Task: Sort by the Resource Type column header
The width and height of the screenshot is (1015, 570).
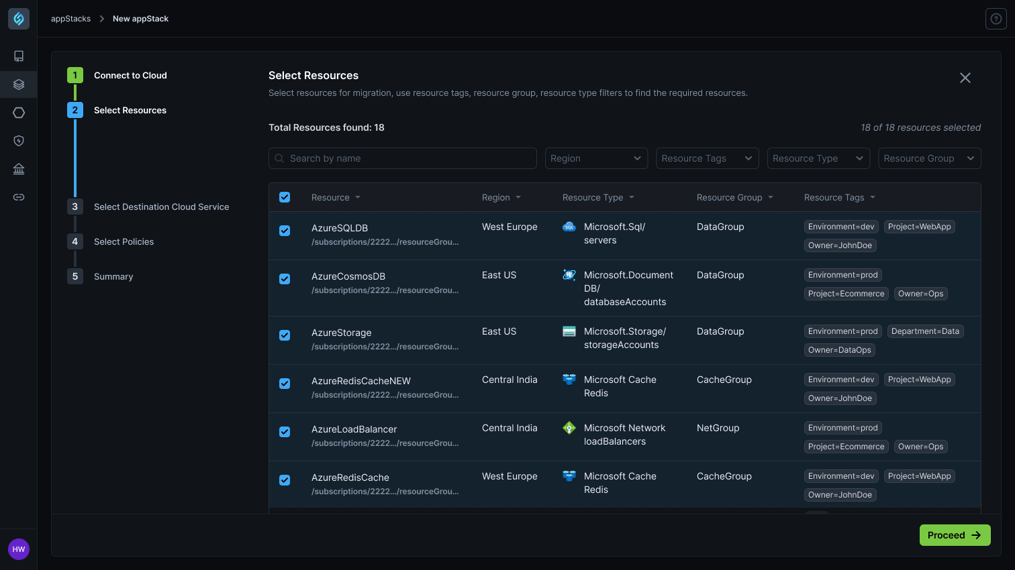Action: [598, 197]
